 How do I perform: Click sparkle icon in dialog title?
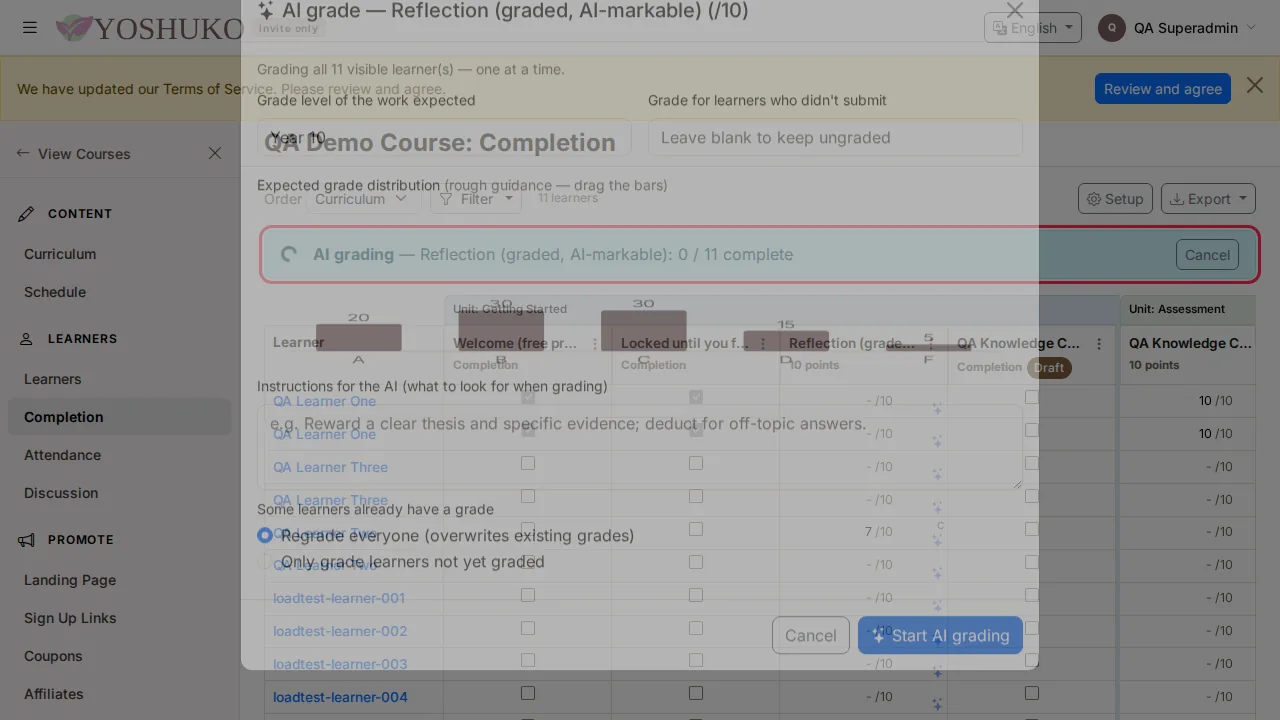coord(266,10)
